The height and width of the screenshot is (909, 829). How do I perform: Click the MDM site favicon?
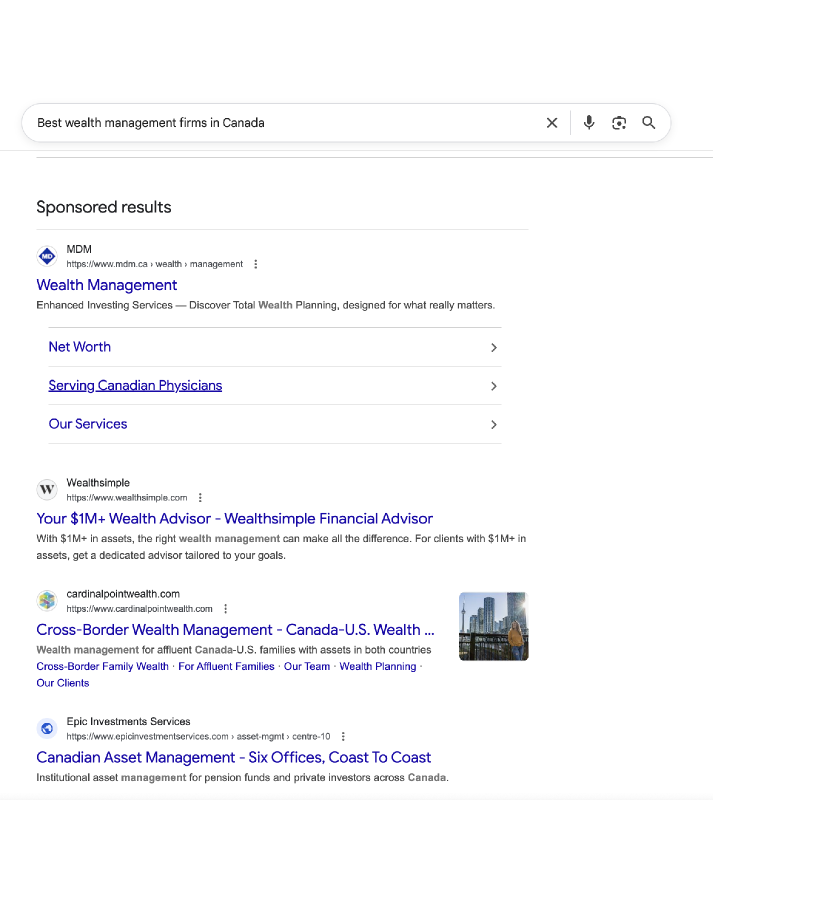click(47, 256)
